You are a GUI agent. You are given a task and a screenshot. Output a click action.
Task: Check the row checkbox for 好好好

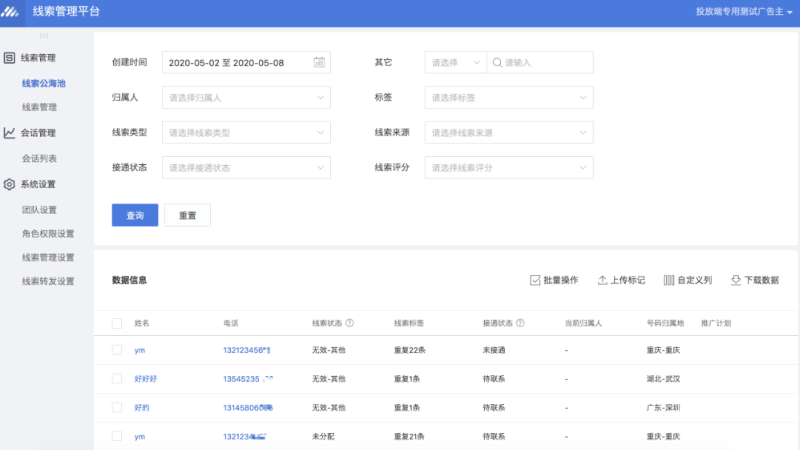(117, 379)
